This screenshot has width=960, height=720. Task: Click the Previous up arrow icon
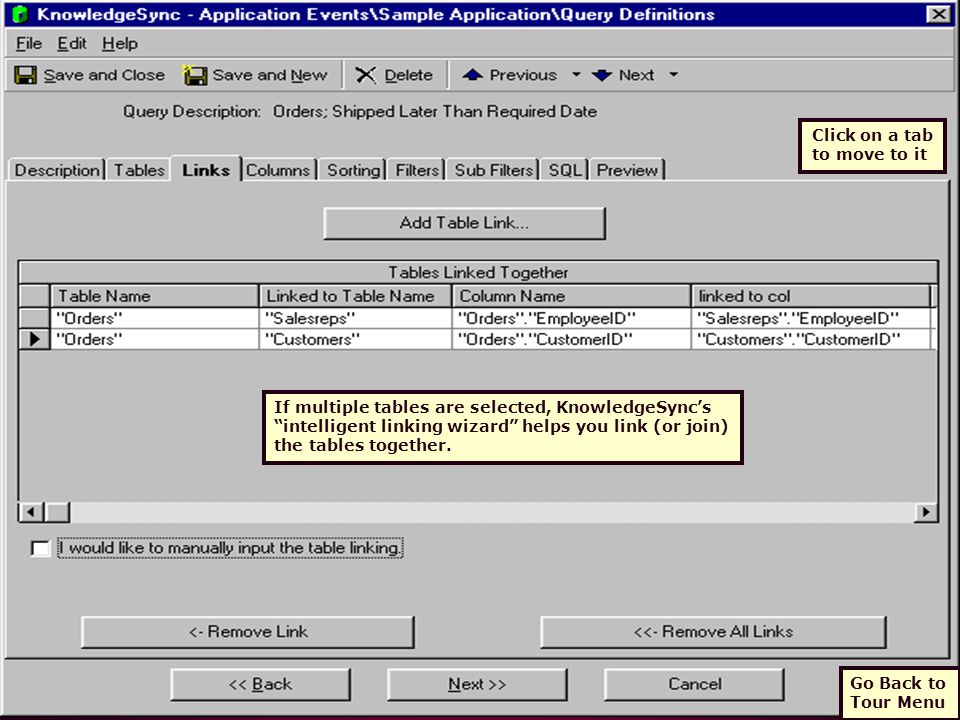click(473, 75)
